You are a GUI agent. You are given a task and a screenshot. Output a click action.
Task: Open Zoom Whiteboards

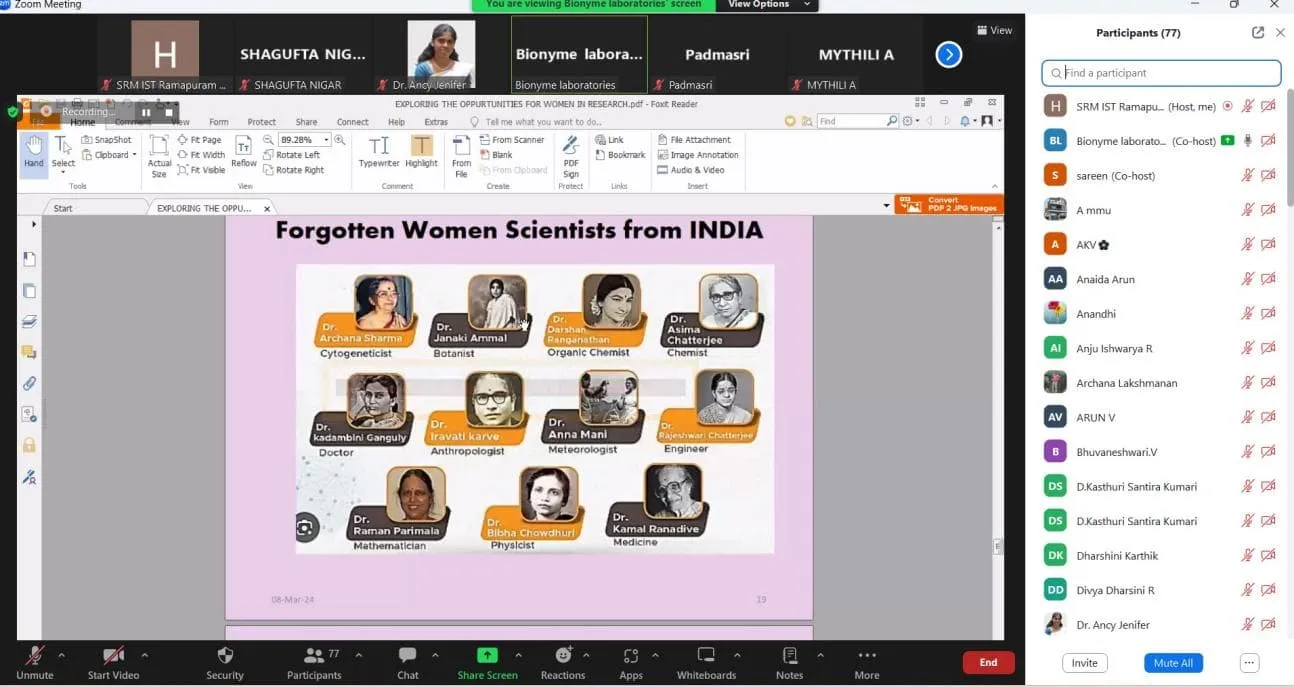[x=706, y=662]
